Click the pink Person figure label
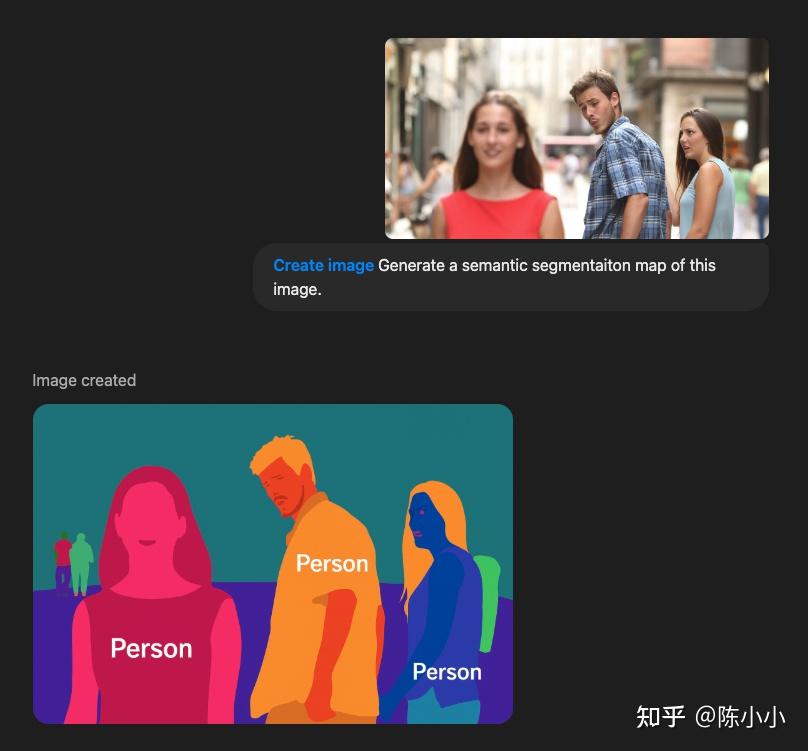 (151, 648)
